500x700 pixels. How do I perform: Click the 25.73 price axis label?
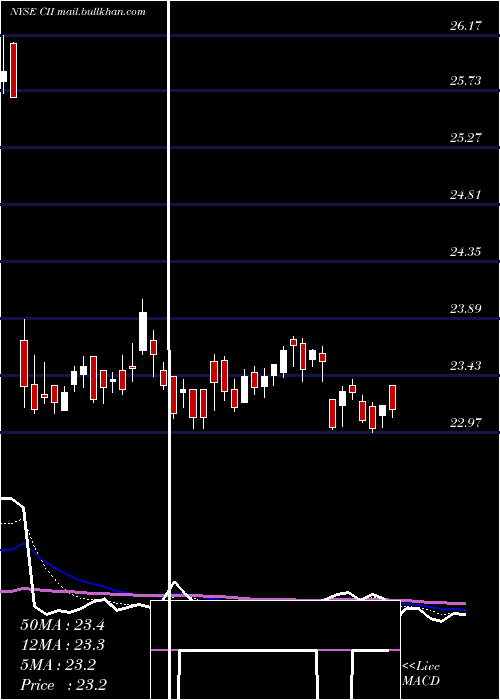pyautogui.click(x=466, y=81)
